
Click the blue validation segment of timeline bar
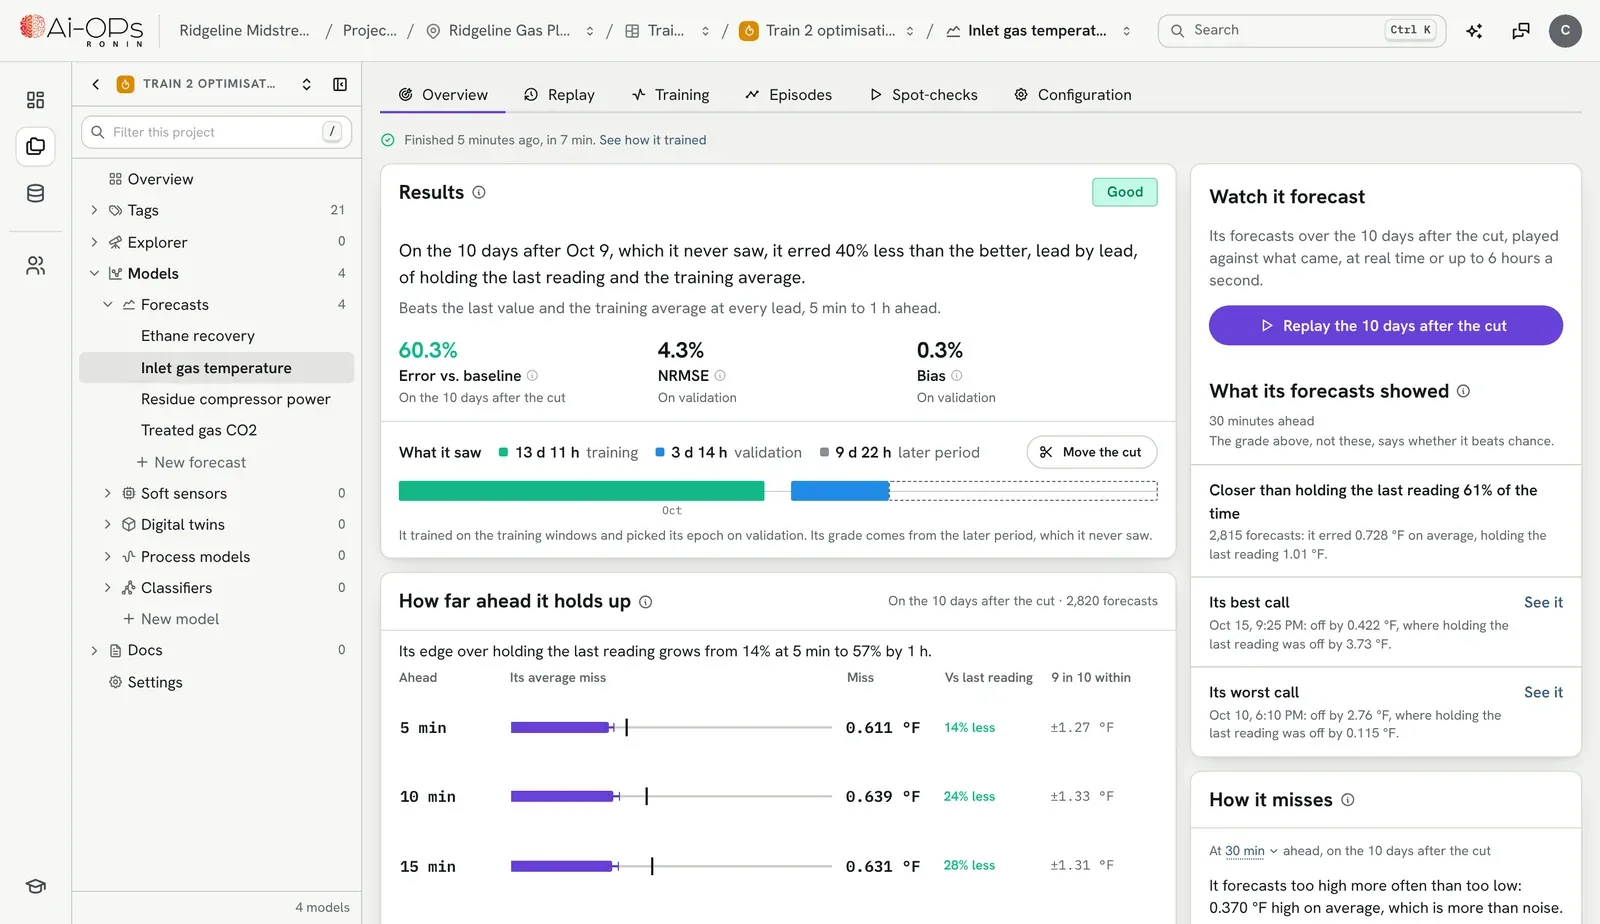click(840, 491)
